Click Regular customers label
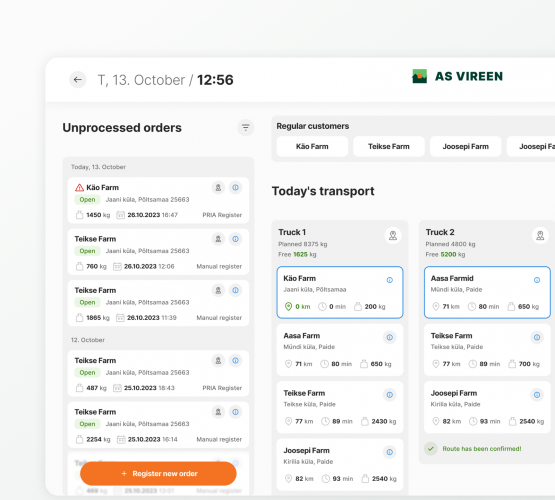555x500 pixels. [x=313, y=126]
